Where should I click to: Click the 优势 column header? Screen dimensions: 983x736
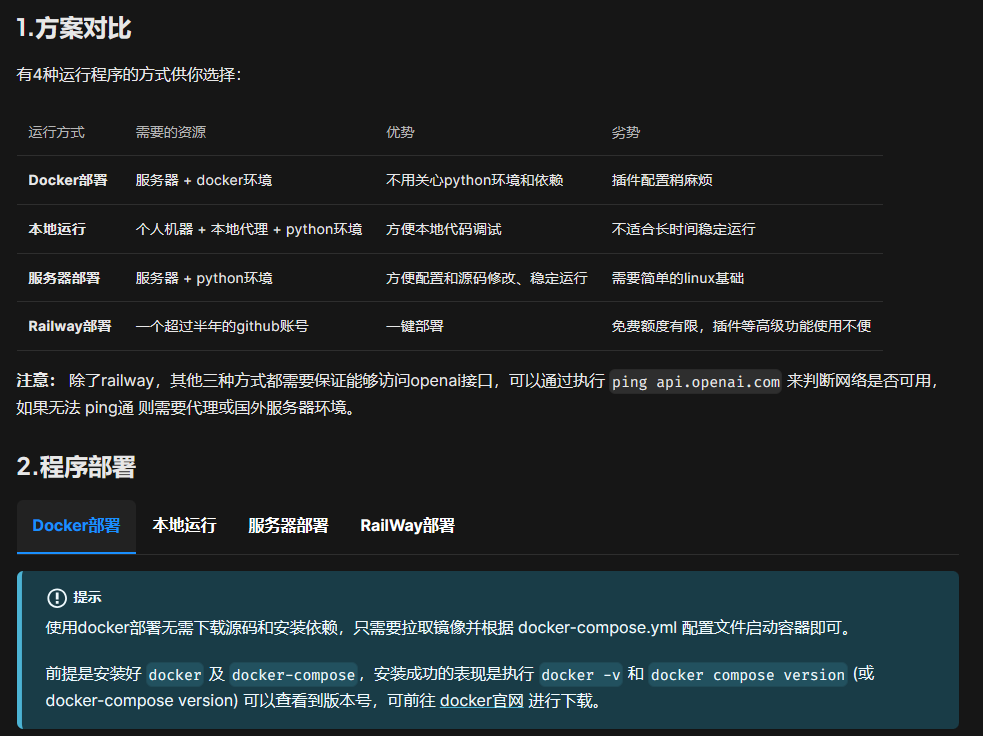[400, 132]
